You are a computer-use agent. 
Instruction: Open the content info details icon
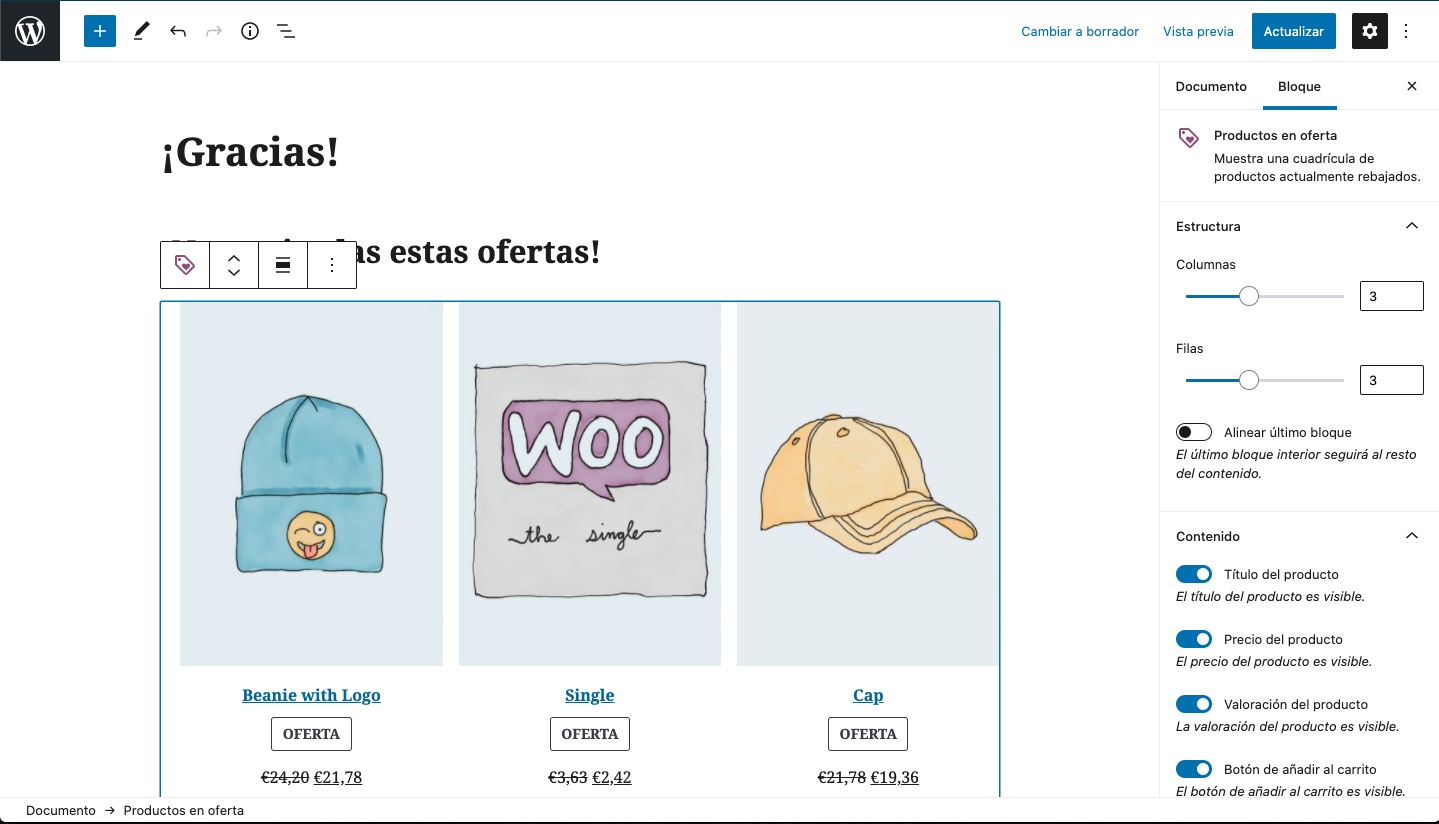pyautogui.click(x=250, y=31)
